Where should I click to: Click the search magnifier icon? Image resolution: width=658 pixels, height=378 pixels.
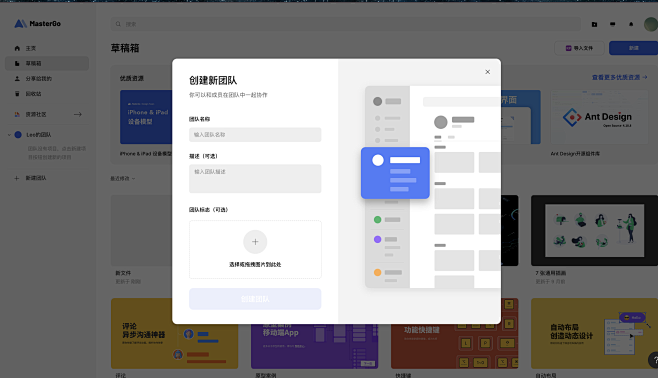(118, 24)
